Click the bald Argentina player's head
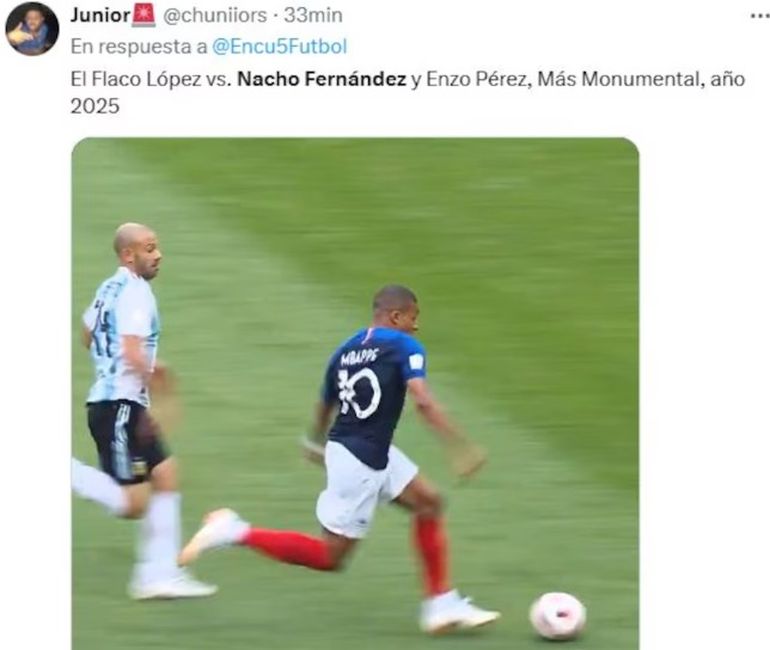770x650 pixels. tap(138, 249)
